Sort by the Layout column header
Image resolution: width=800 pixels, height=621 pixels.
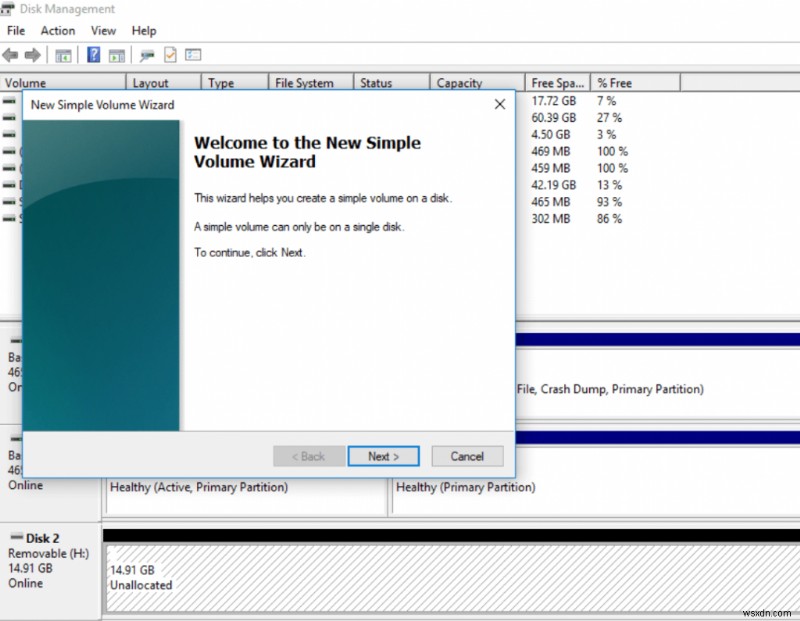[163, 83]
